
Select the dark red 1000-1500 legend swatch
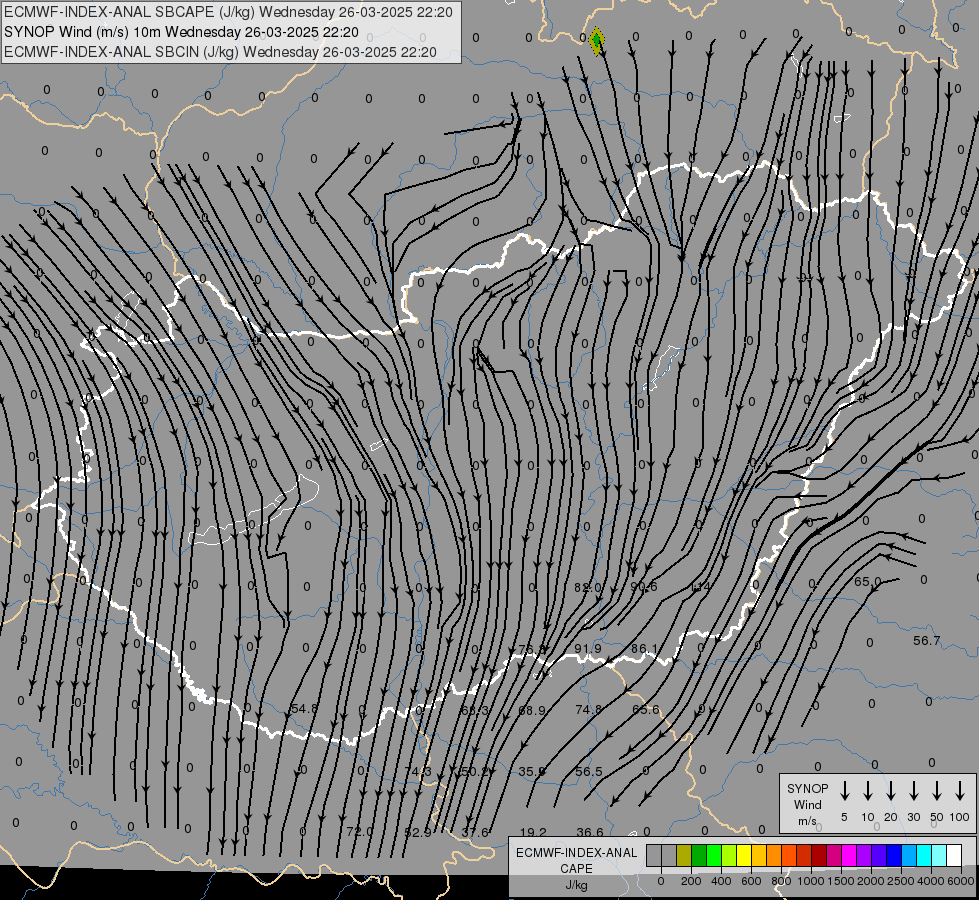(820, 855)
